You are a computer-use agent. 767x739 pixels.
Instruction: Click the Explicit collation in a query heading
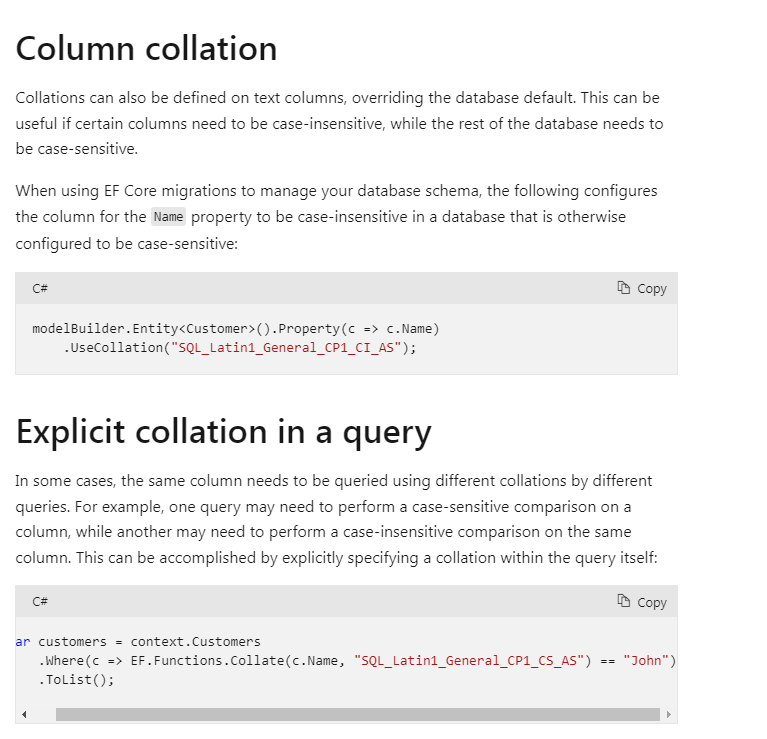[x=224, y=432]
